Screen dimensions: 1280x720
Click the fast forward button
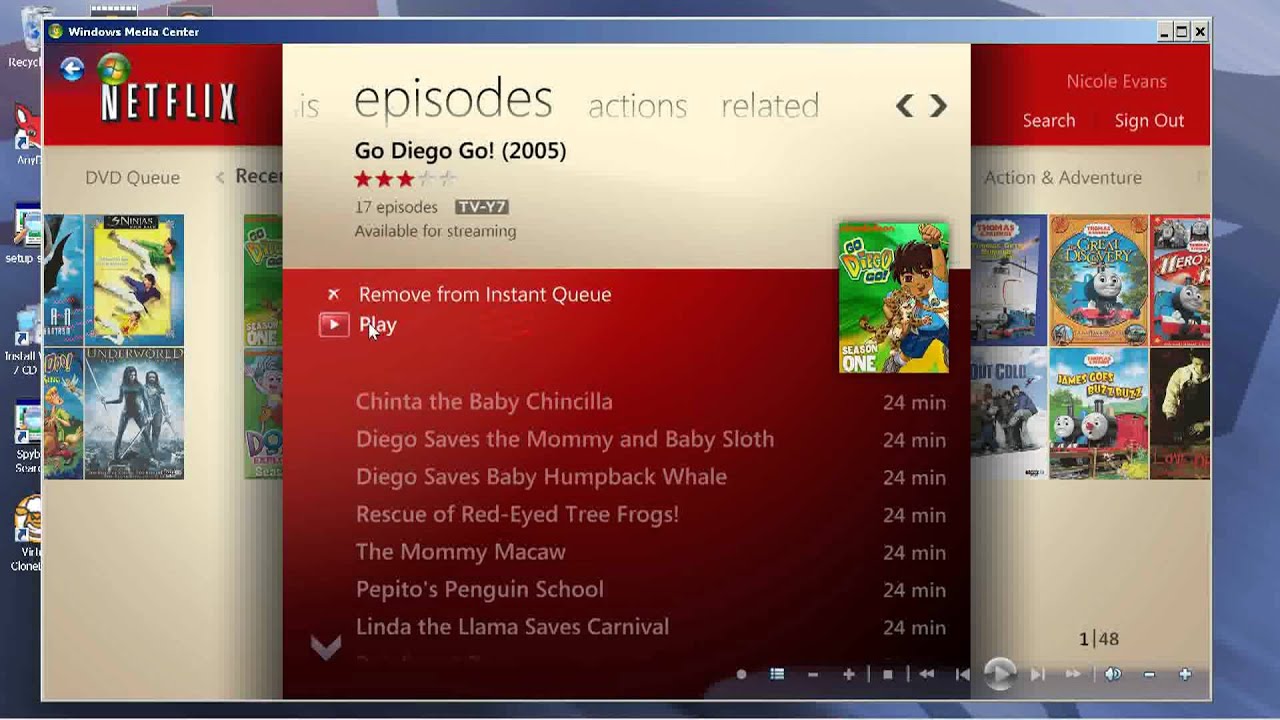coord(1073,674)
